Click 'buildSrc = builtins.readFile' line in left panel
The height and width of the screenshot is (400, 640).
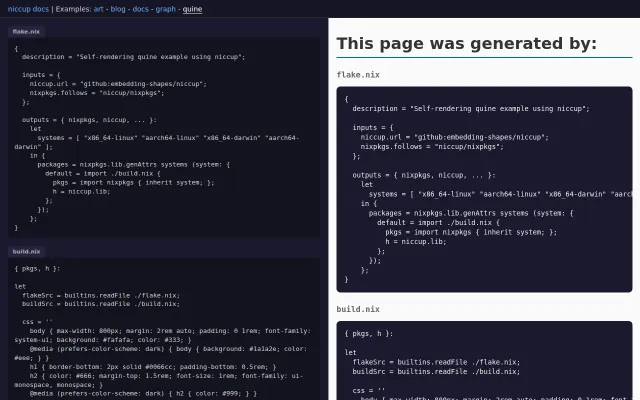pyautogui.click(x=101, y=304)
